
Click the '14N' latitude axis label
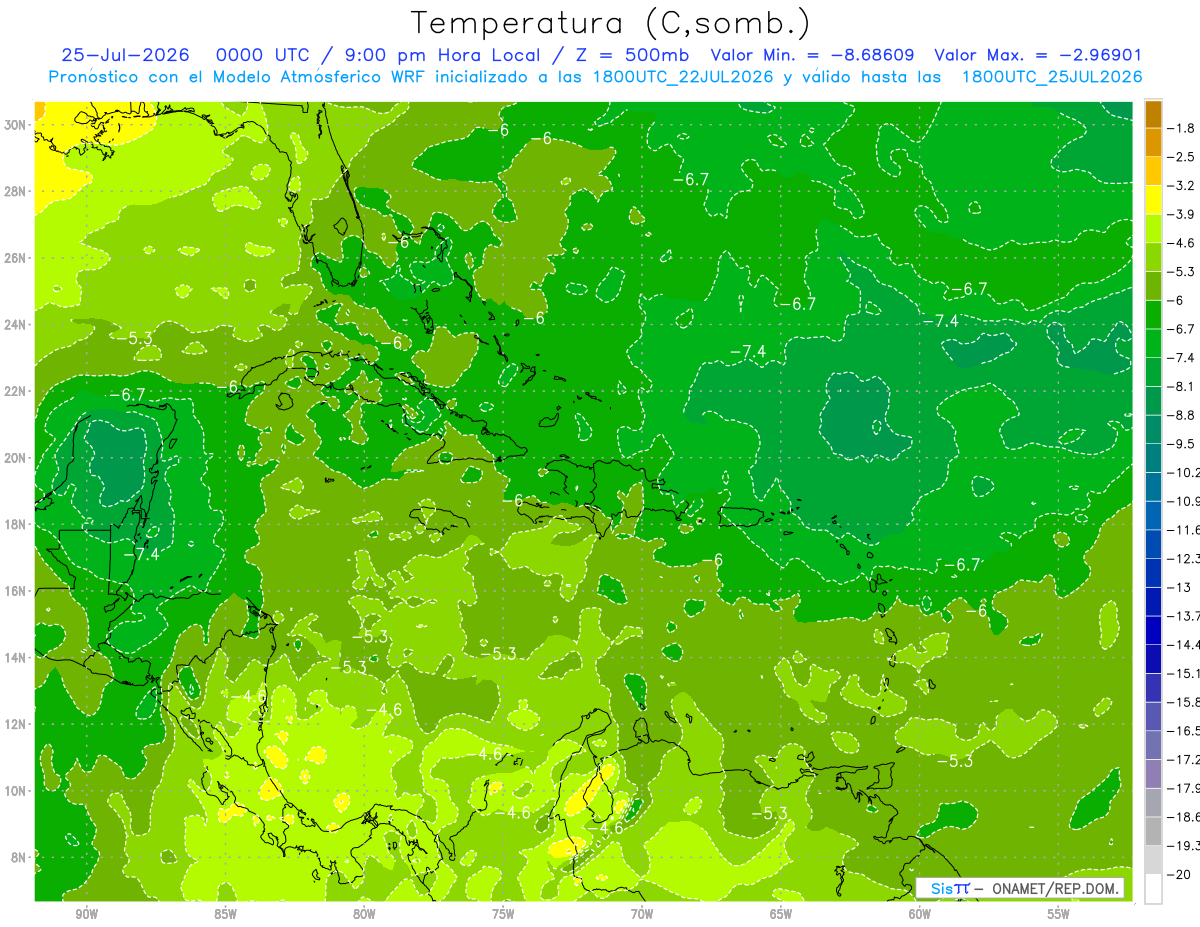tap(16, 658)
